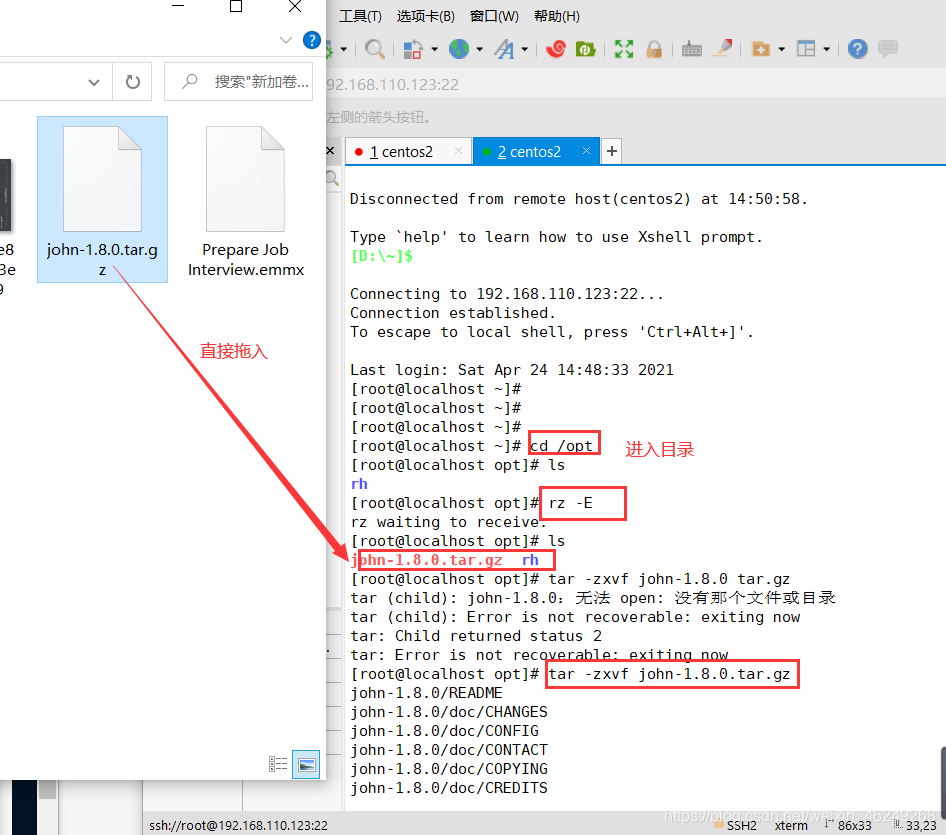This screenshot has height=835, width=946.
Task: Click the globe encoding icon in Xshell toolbar
Action: pyautogui.click(x=459, y=49)
